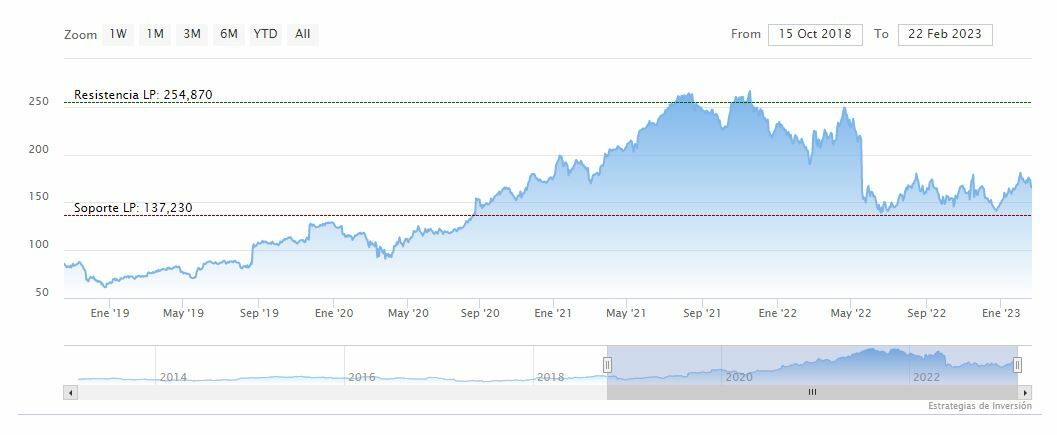Click 2016 marker in navigator

362,377
